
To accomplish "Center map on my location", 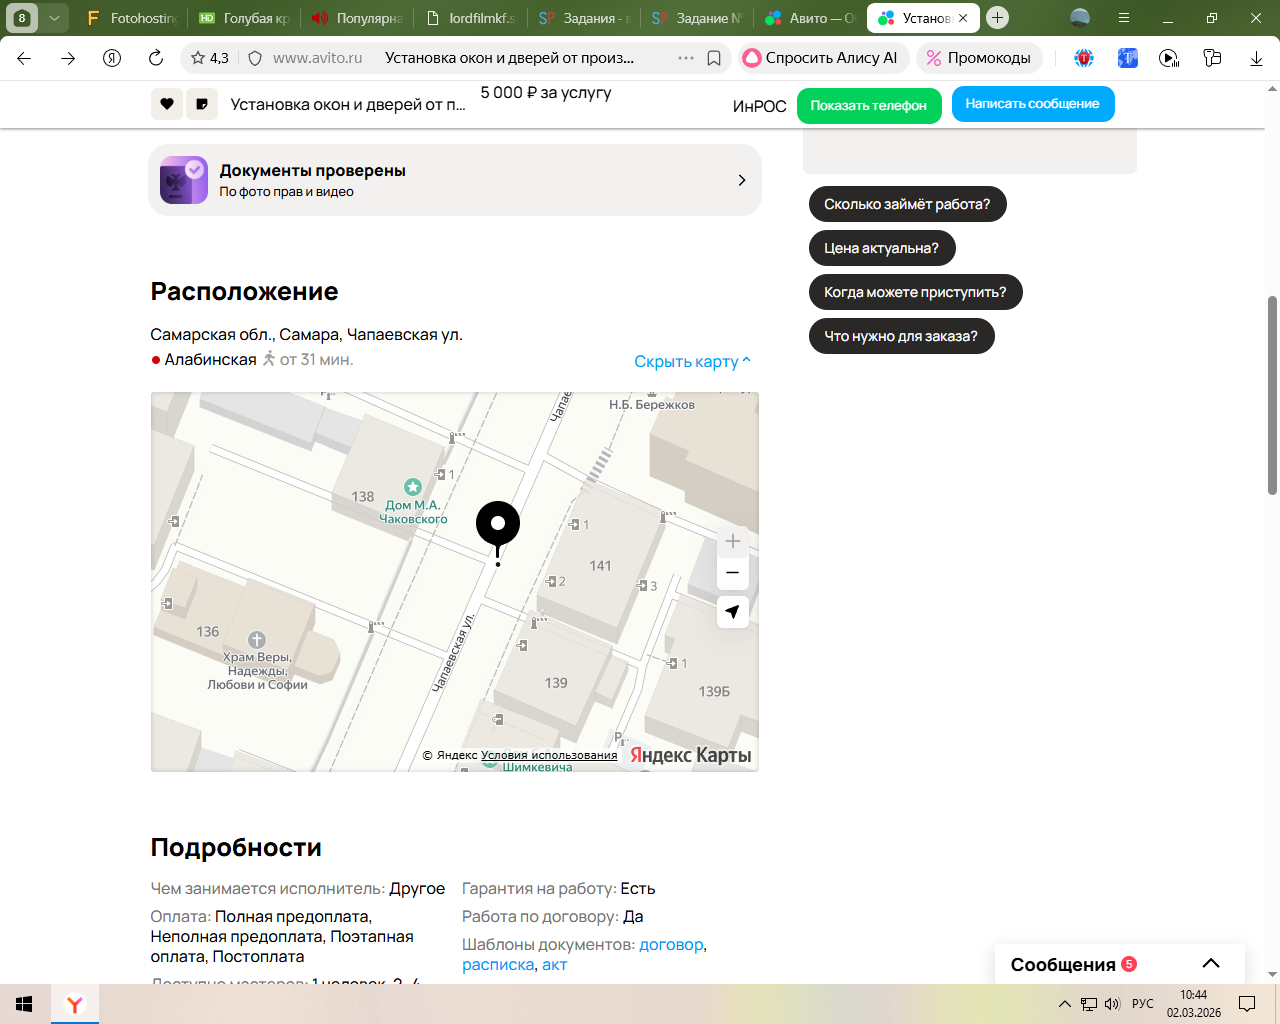I will tap(733, 612).
